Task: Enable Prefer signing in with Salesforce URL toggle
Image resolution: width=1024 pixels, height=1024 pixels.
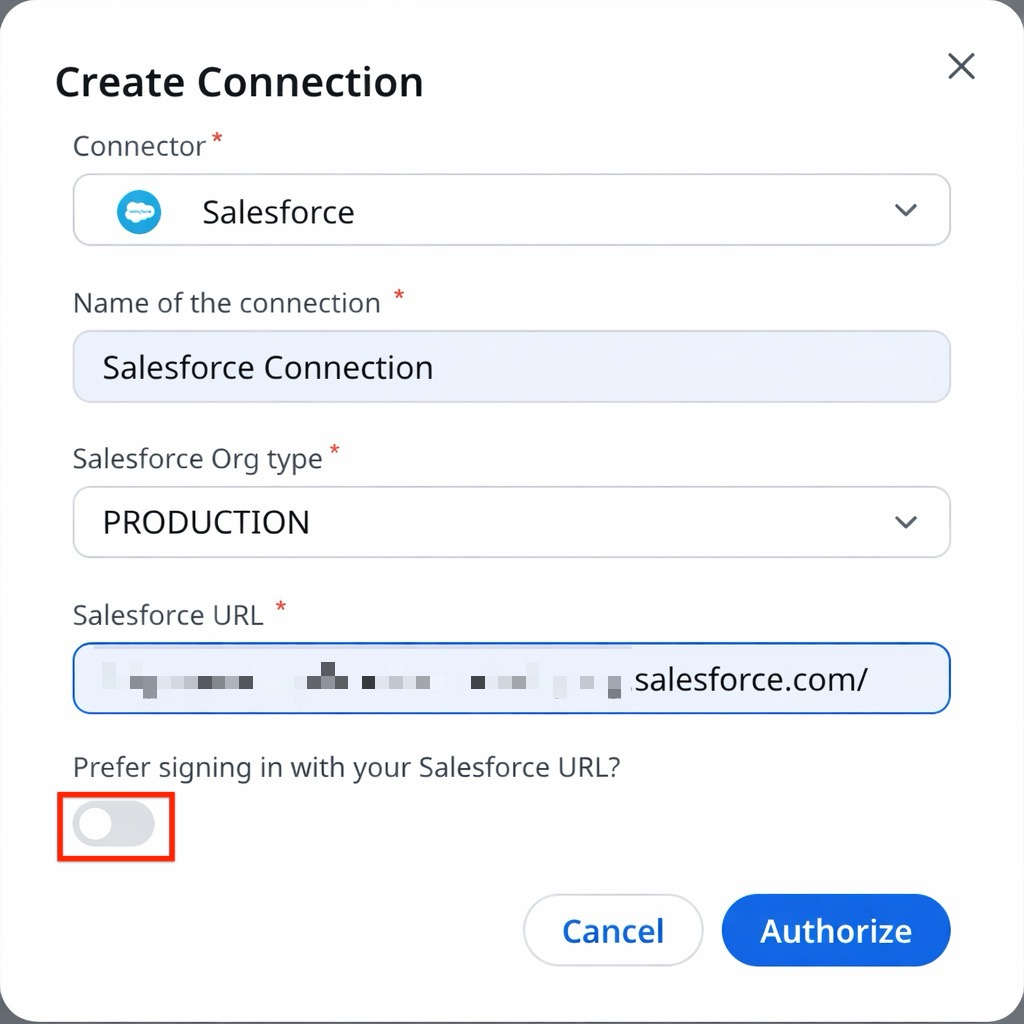Action: point(114,824)
